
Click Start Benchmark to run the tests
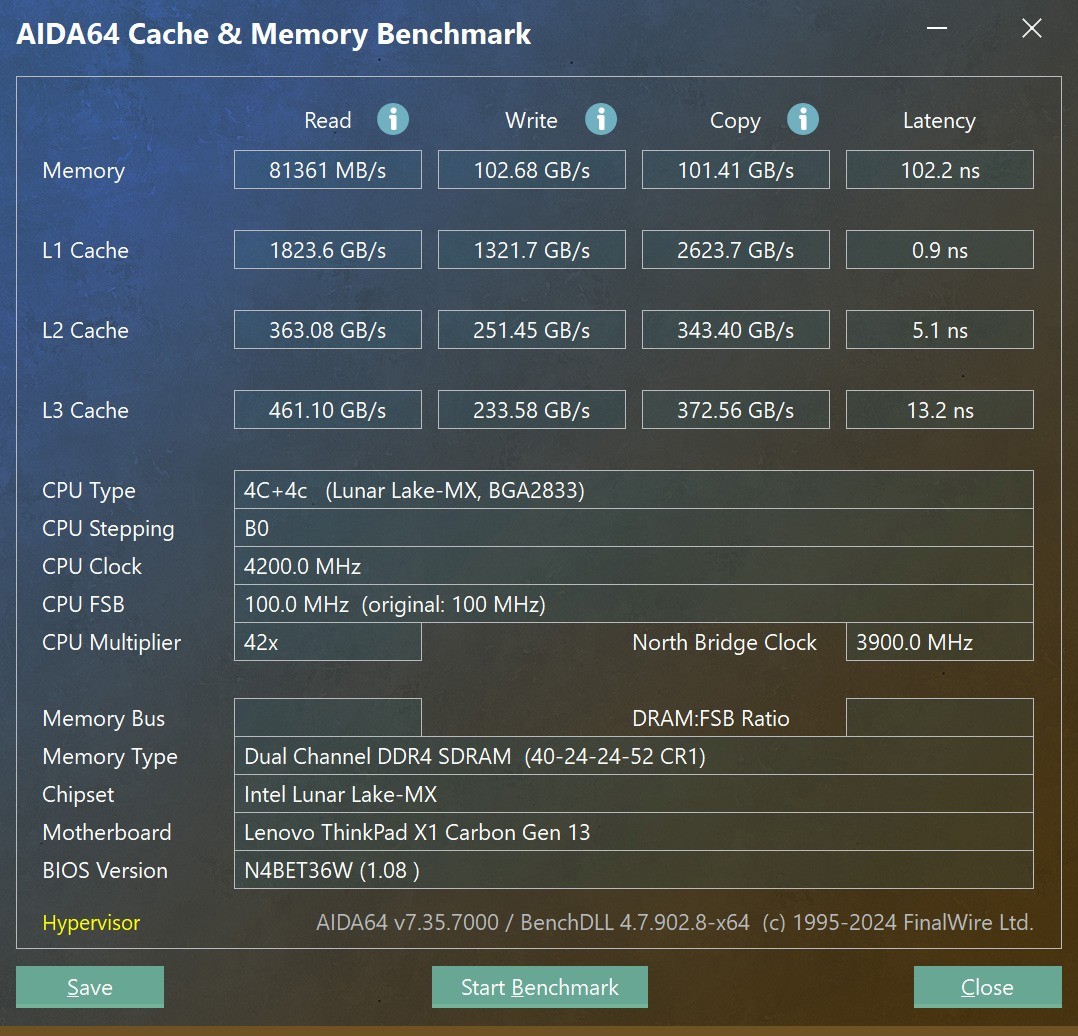click(x=539, y=987)
